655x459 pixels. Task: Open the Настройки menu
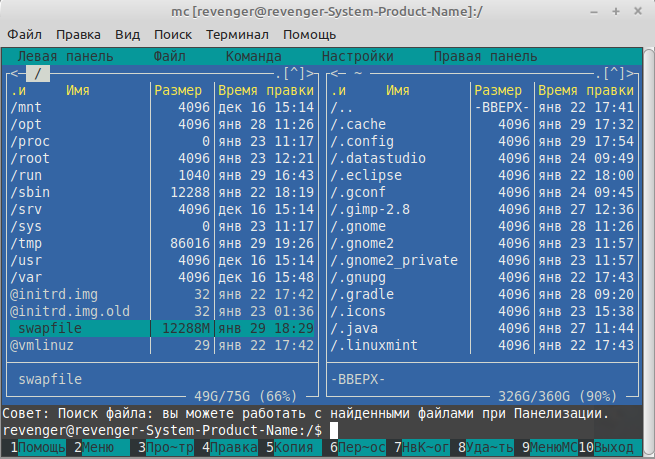click(358, 56)
